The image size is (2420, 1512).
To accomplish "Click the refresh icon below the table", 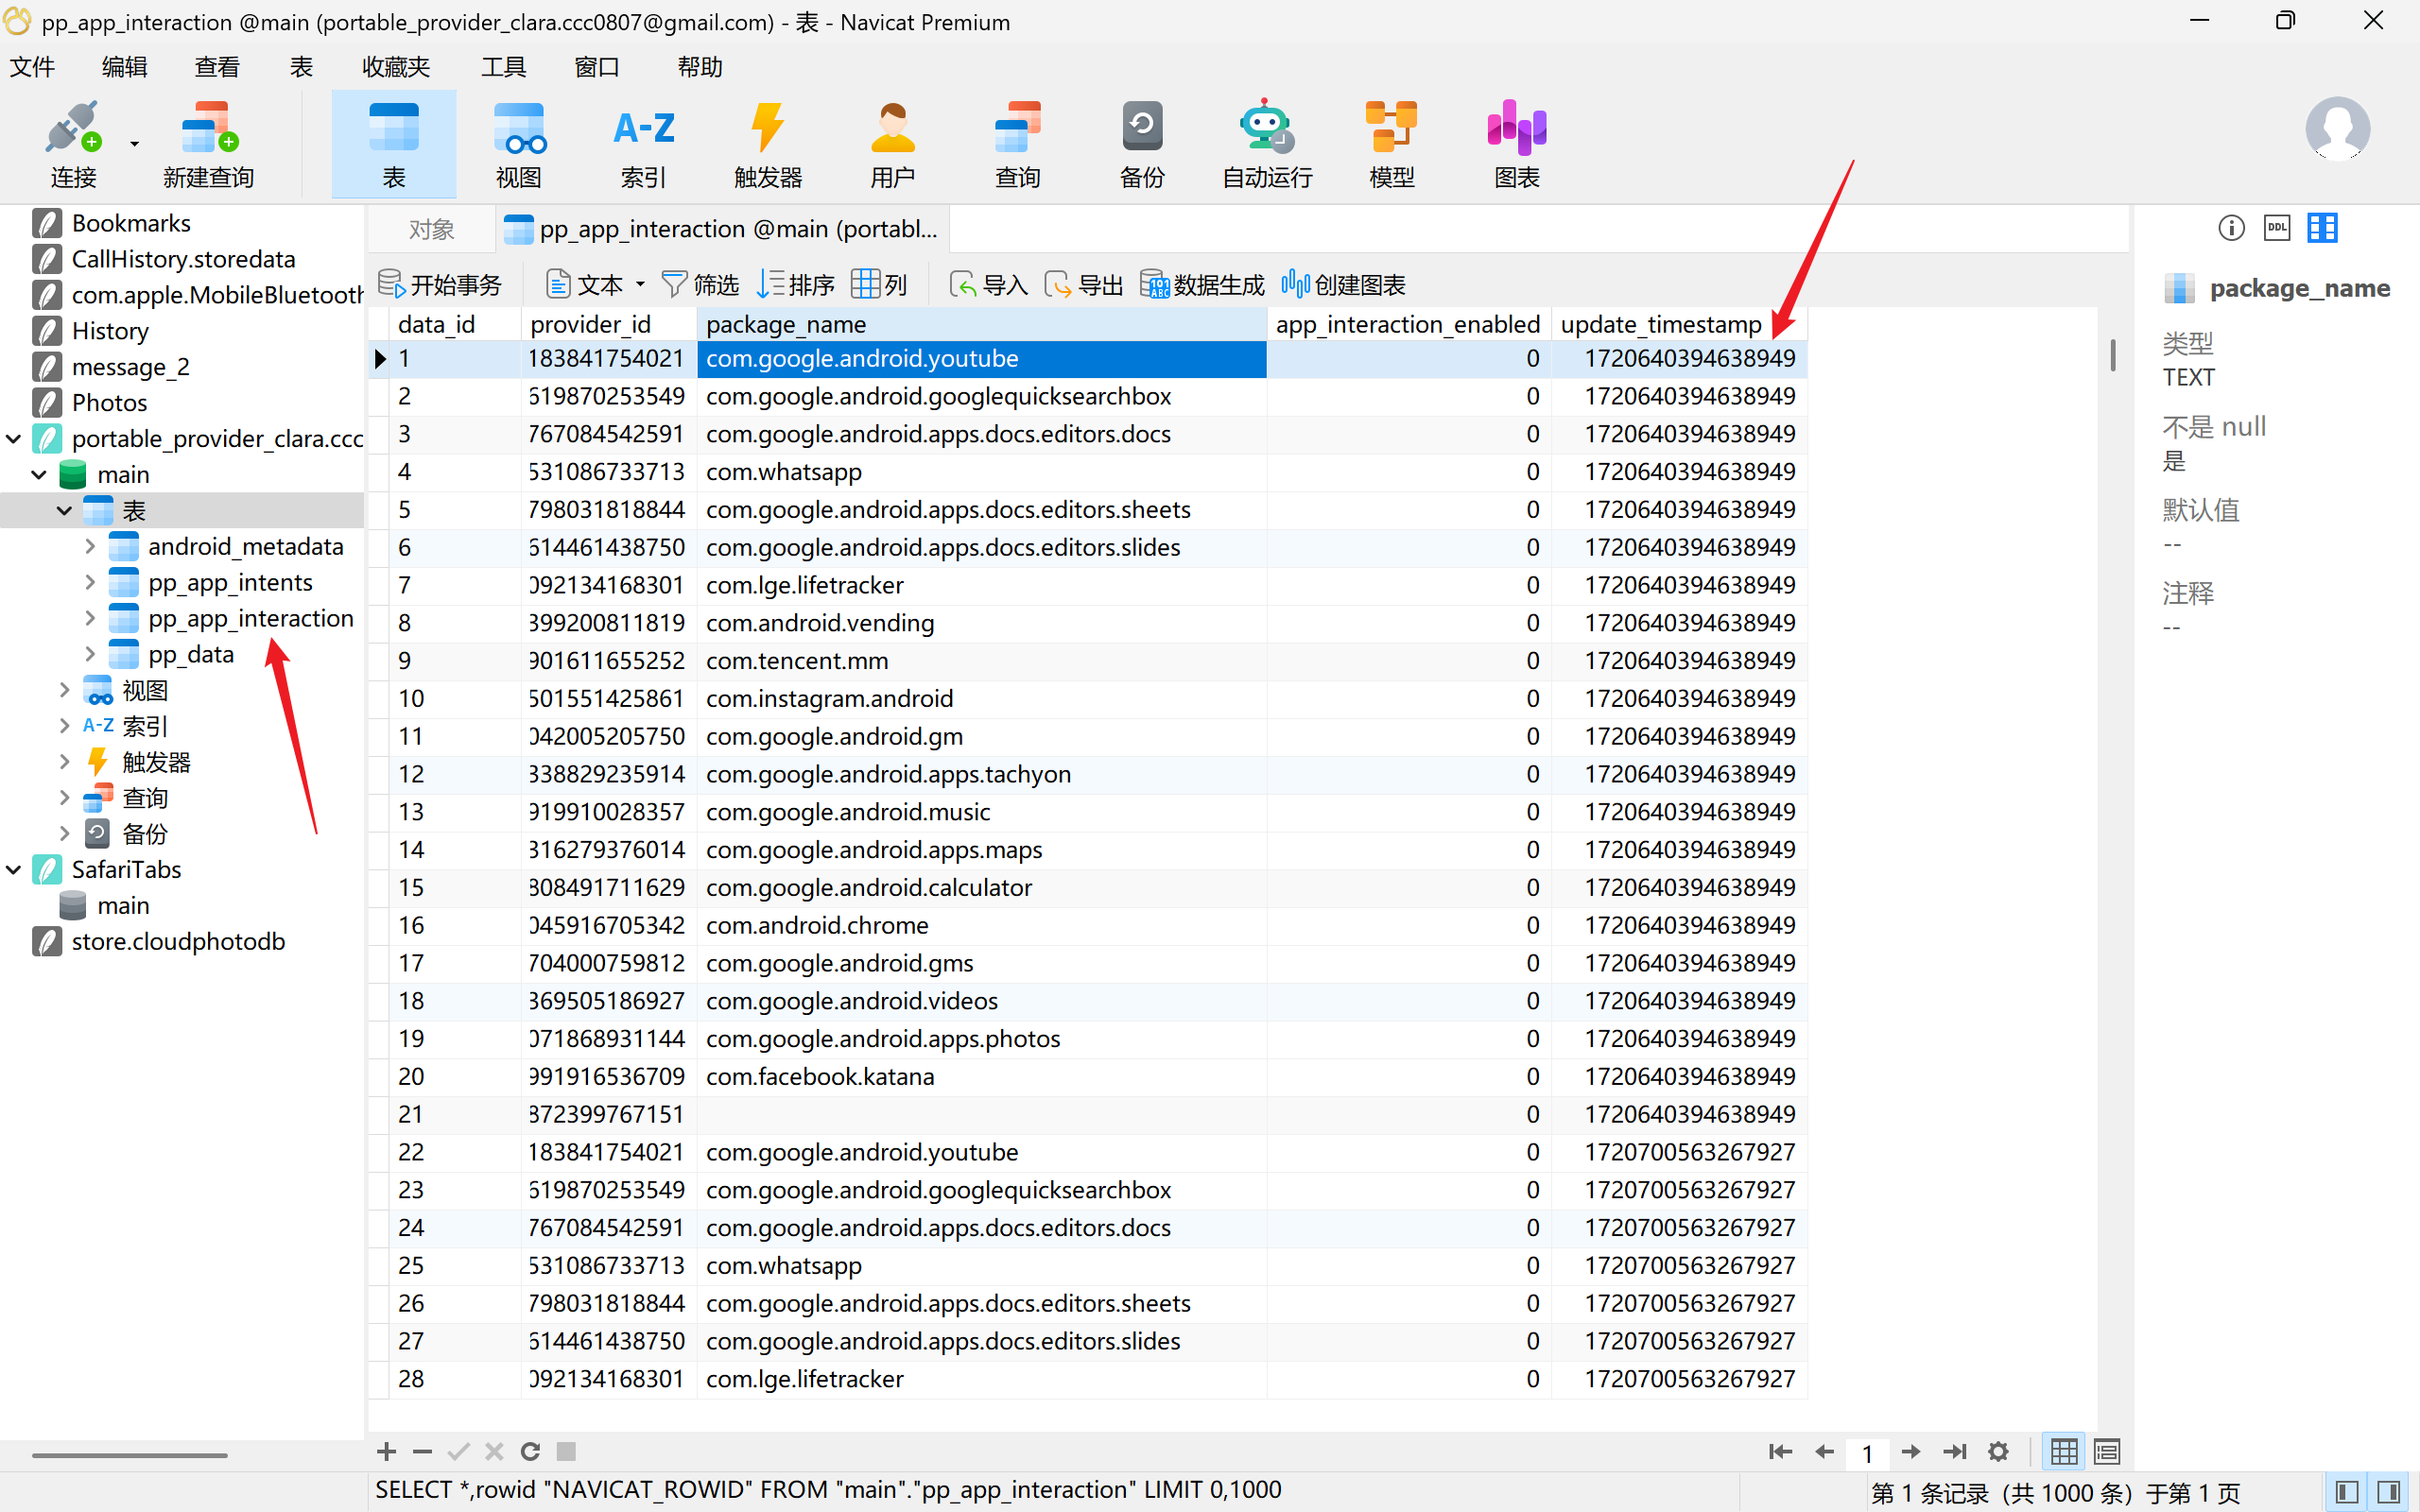I will pyautogui.click(x=530, y=1451).
